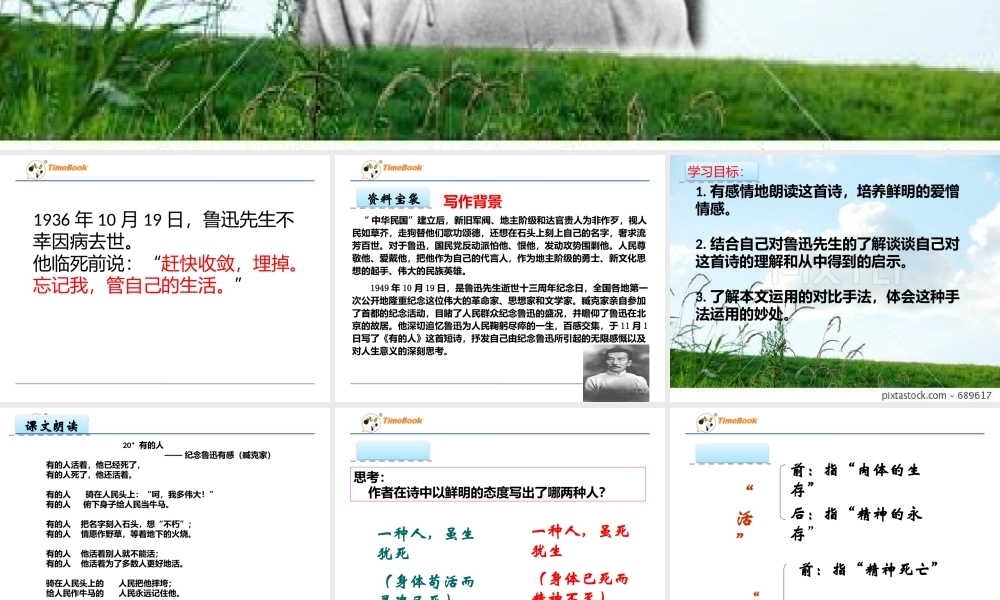Image resolution: width=1000 pixels, height=600 pixels.
Task: Click the blank blue label on the 思考 slide
Action: tap(393, 451)
